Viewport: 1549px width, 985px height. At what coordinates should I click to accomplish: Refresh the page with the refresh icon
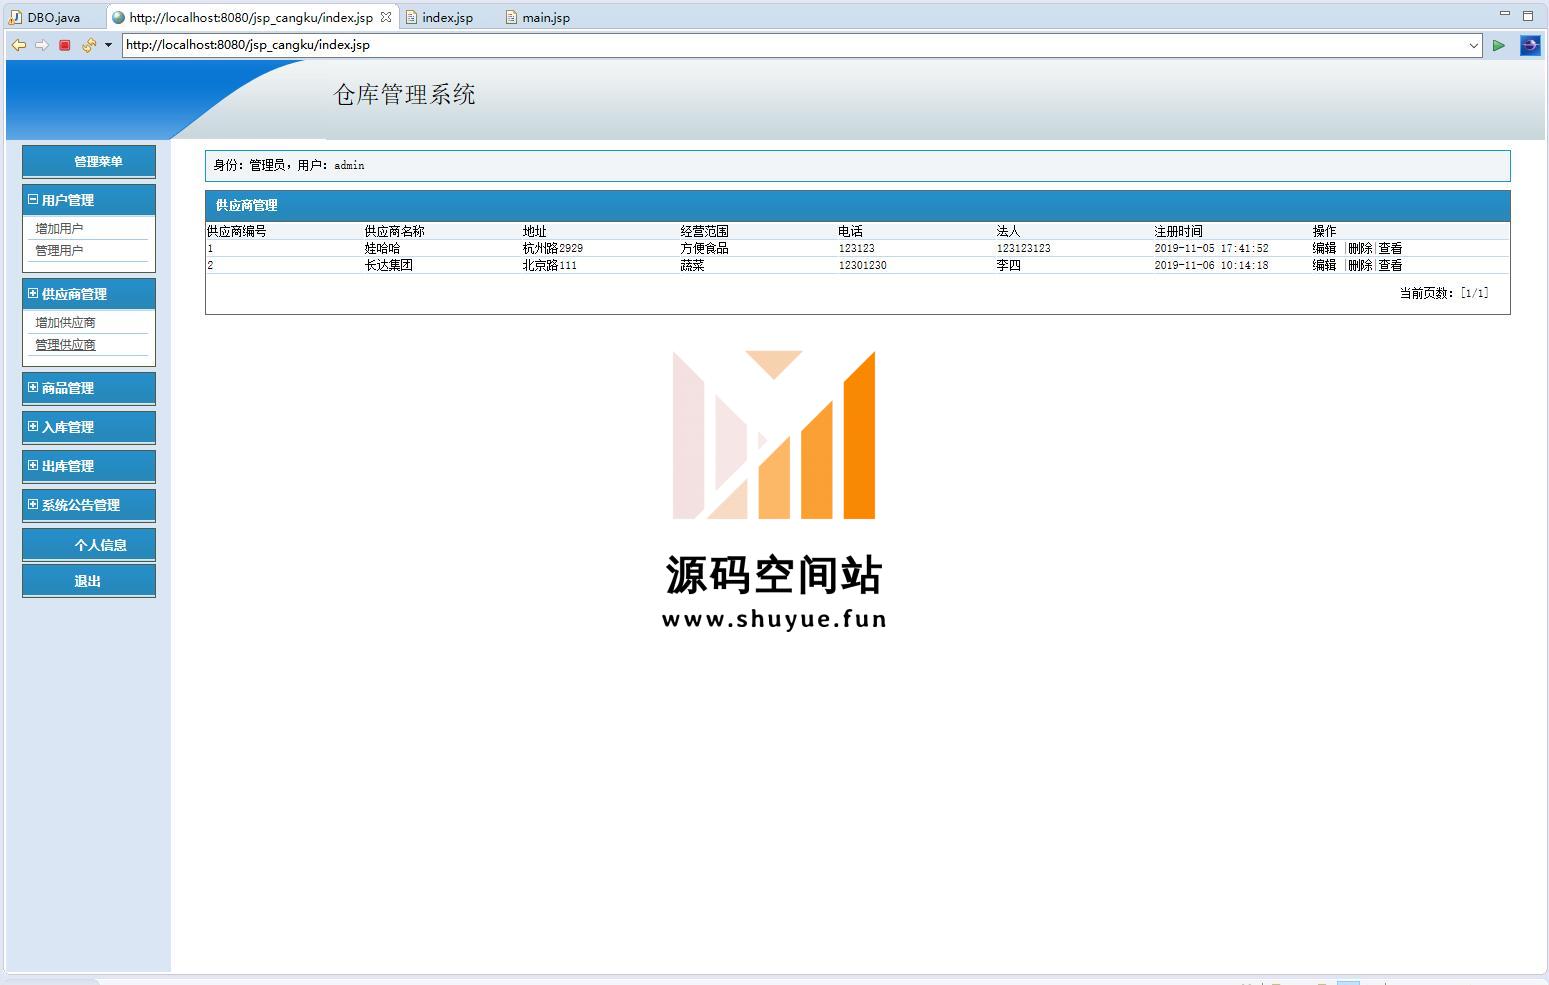click(89, 45)
